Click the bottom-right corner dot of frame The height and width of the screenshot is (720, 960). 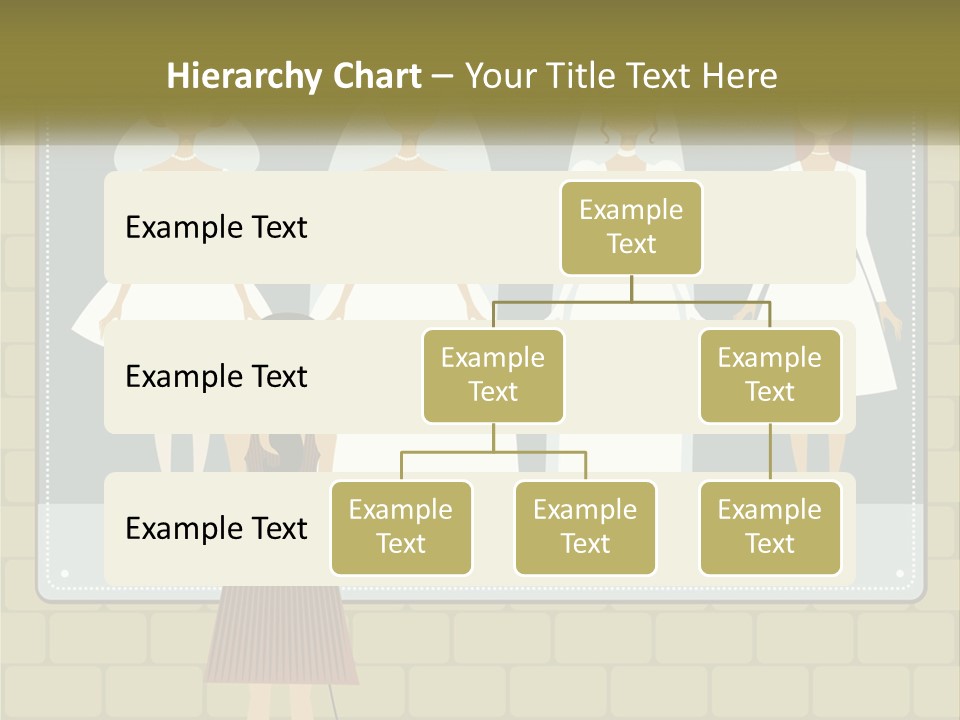899,574
